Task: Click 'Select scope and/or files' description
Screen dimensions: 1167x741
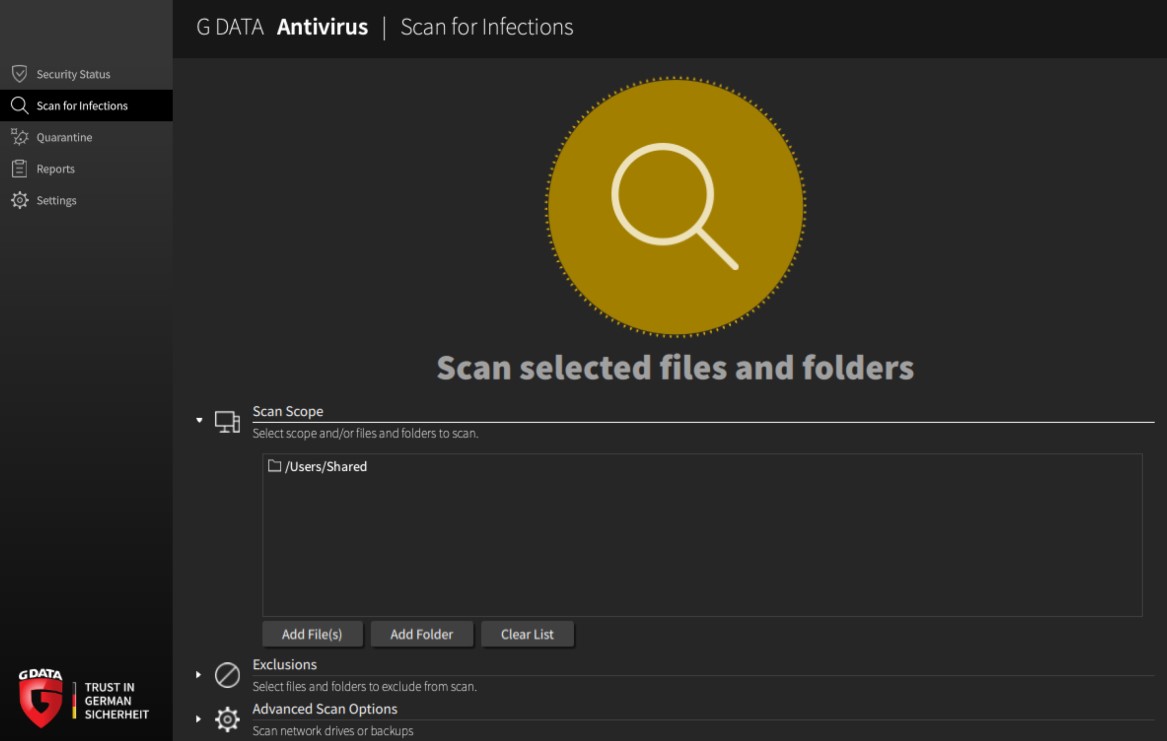Action: (x=365, y=433)
